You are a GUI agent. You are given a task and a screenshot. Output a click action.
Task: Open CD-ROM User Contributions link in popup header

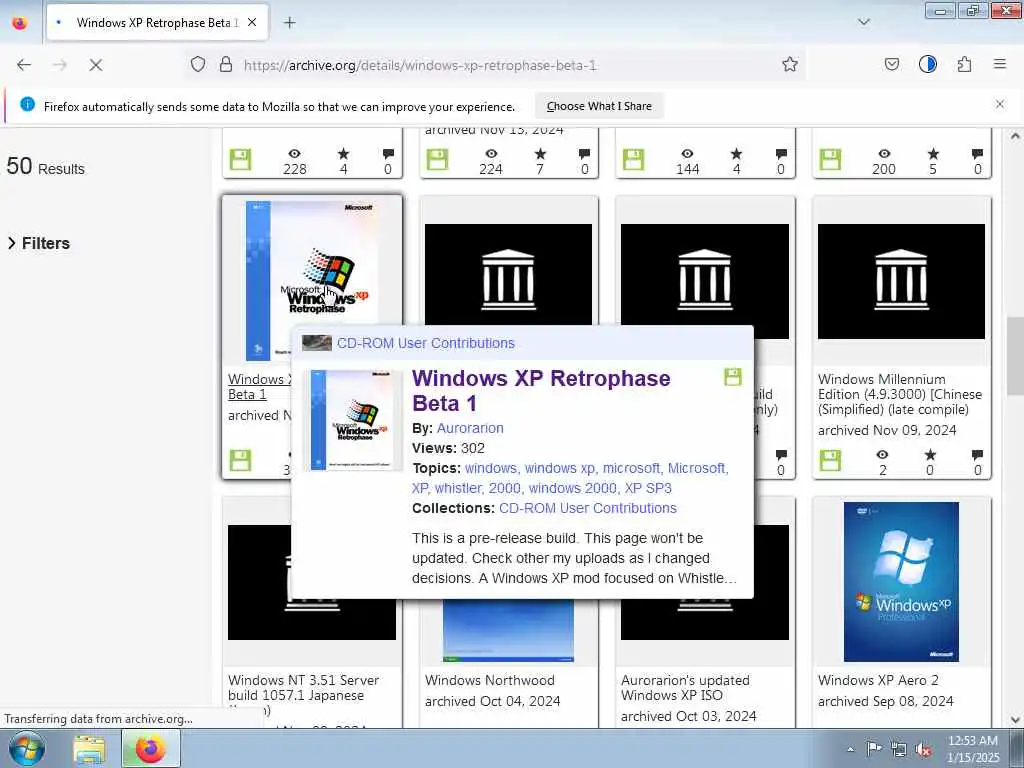tap(426, 343)
